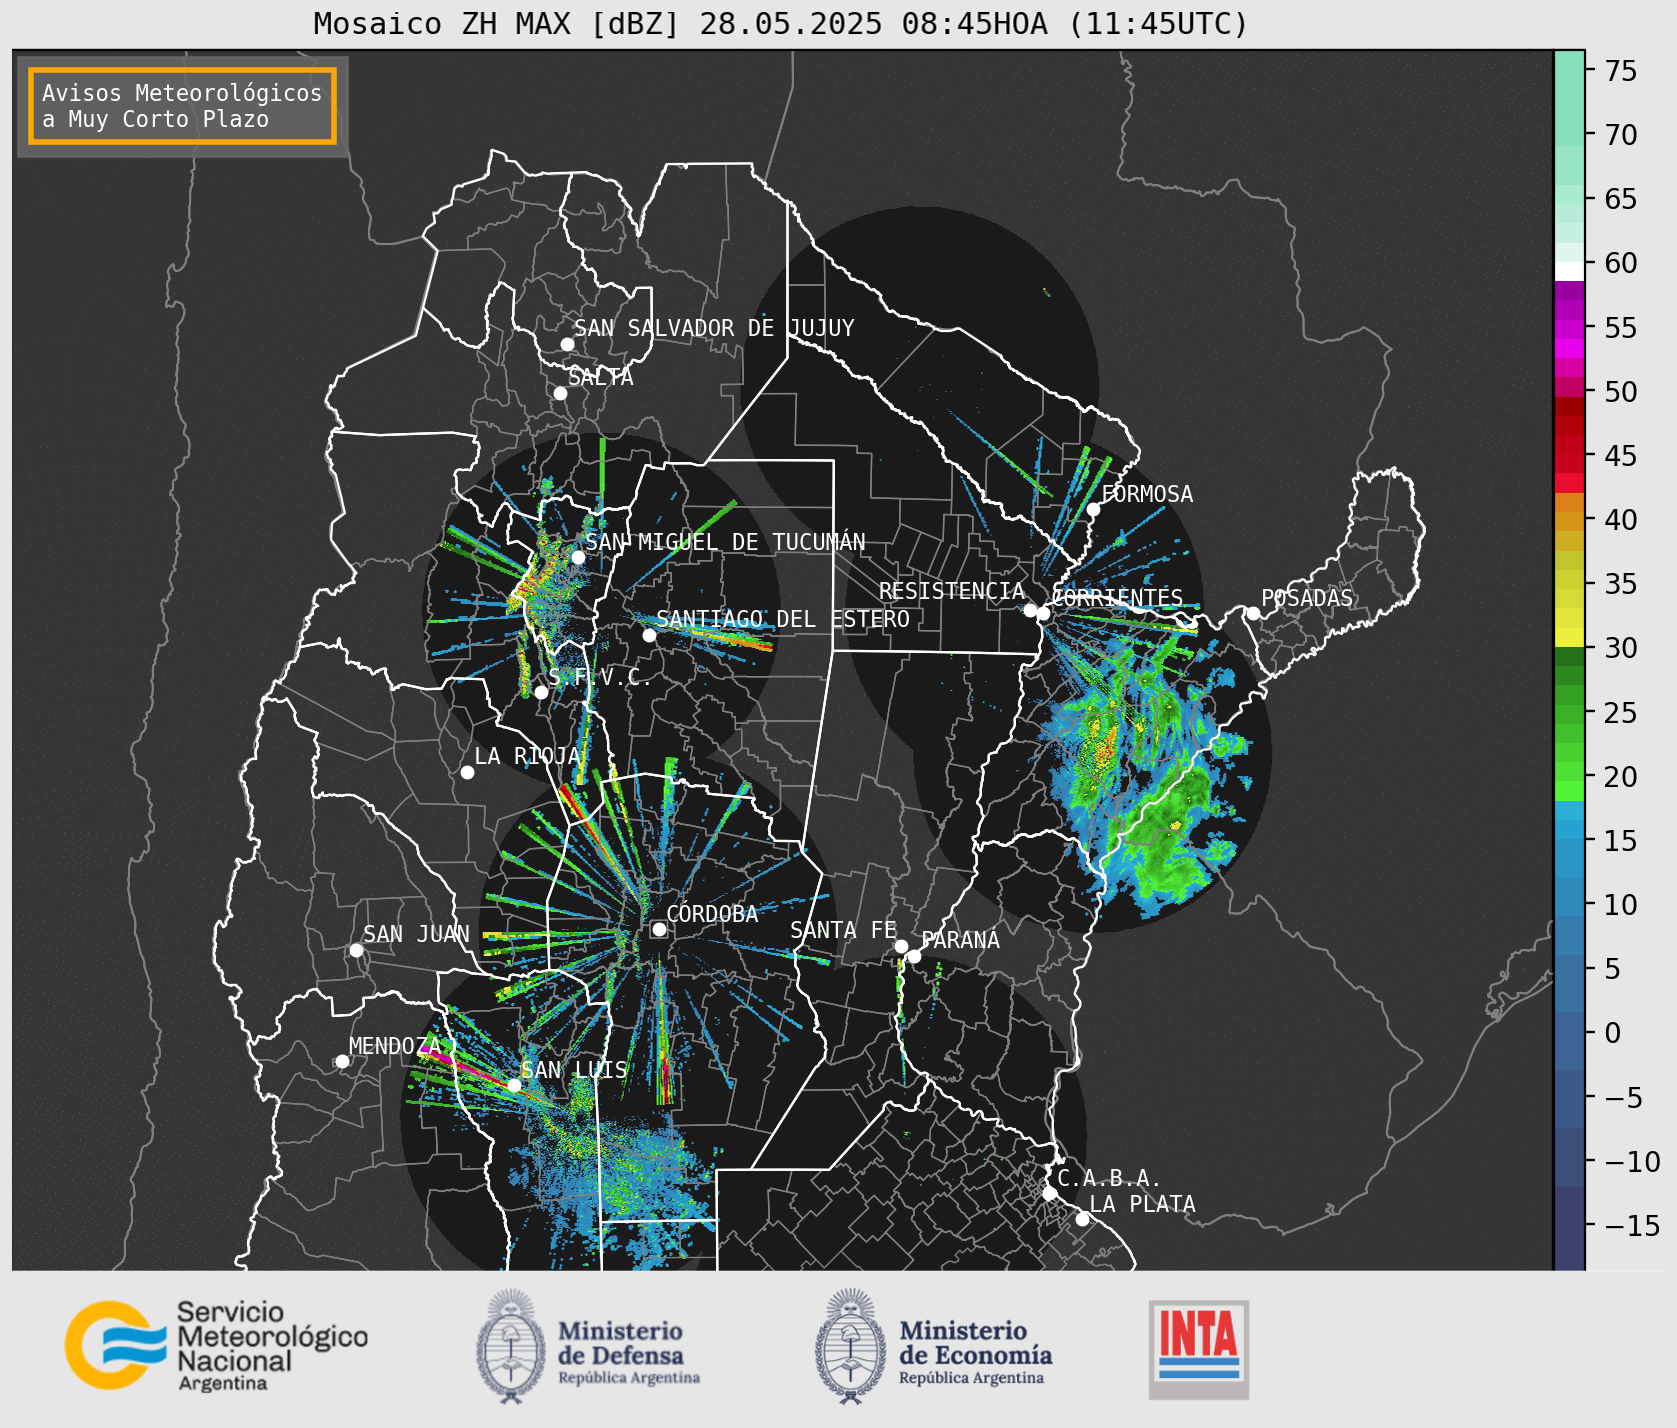Select the LA RIOJA city dot
Viewport: 1677px width, 1428px height.
(467, 772)
